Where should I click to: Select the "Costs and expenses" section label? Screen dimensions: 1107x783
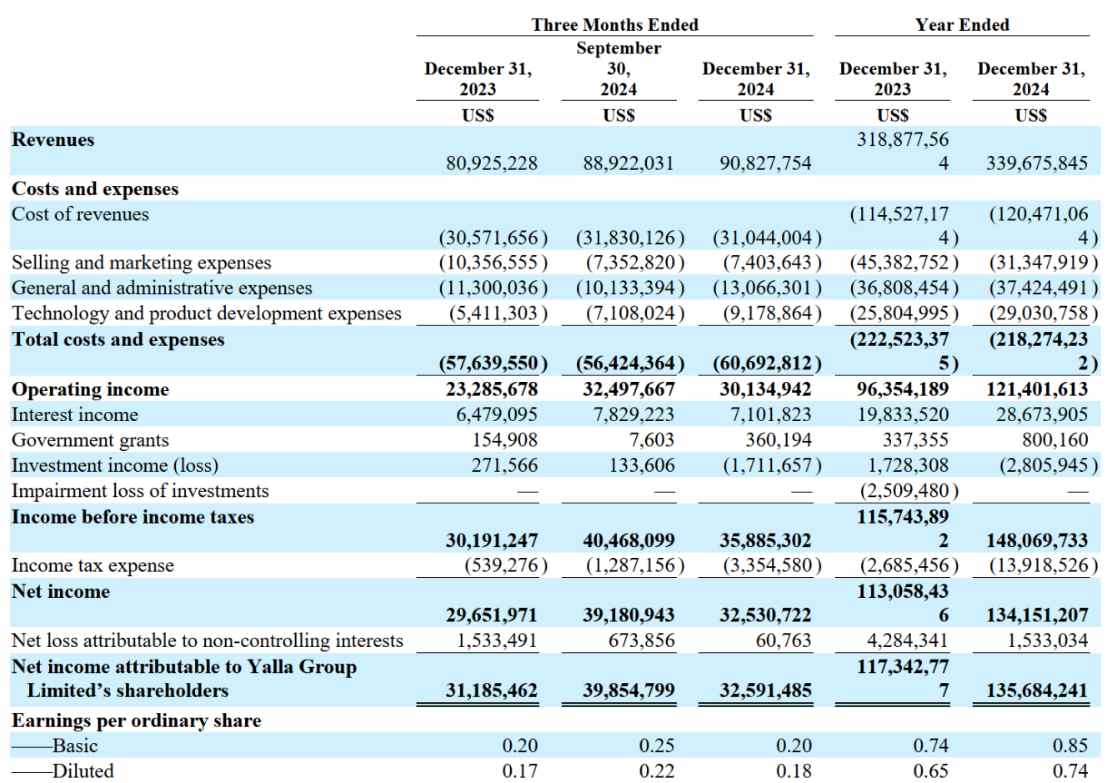[95, 189]
